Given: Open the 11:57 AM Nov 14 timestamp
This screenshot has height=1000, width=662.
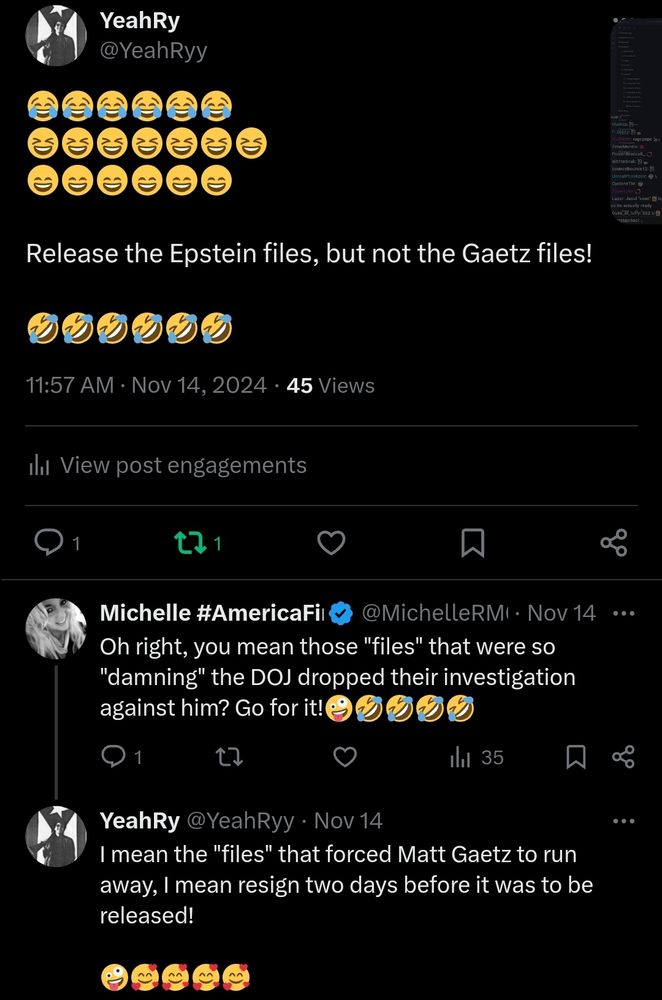Looking at the screenshot, I should (x=146, y=385).
